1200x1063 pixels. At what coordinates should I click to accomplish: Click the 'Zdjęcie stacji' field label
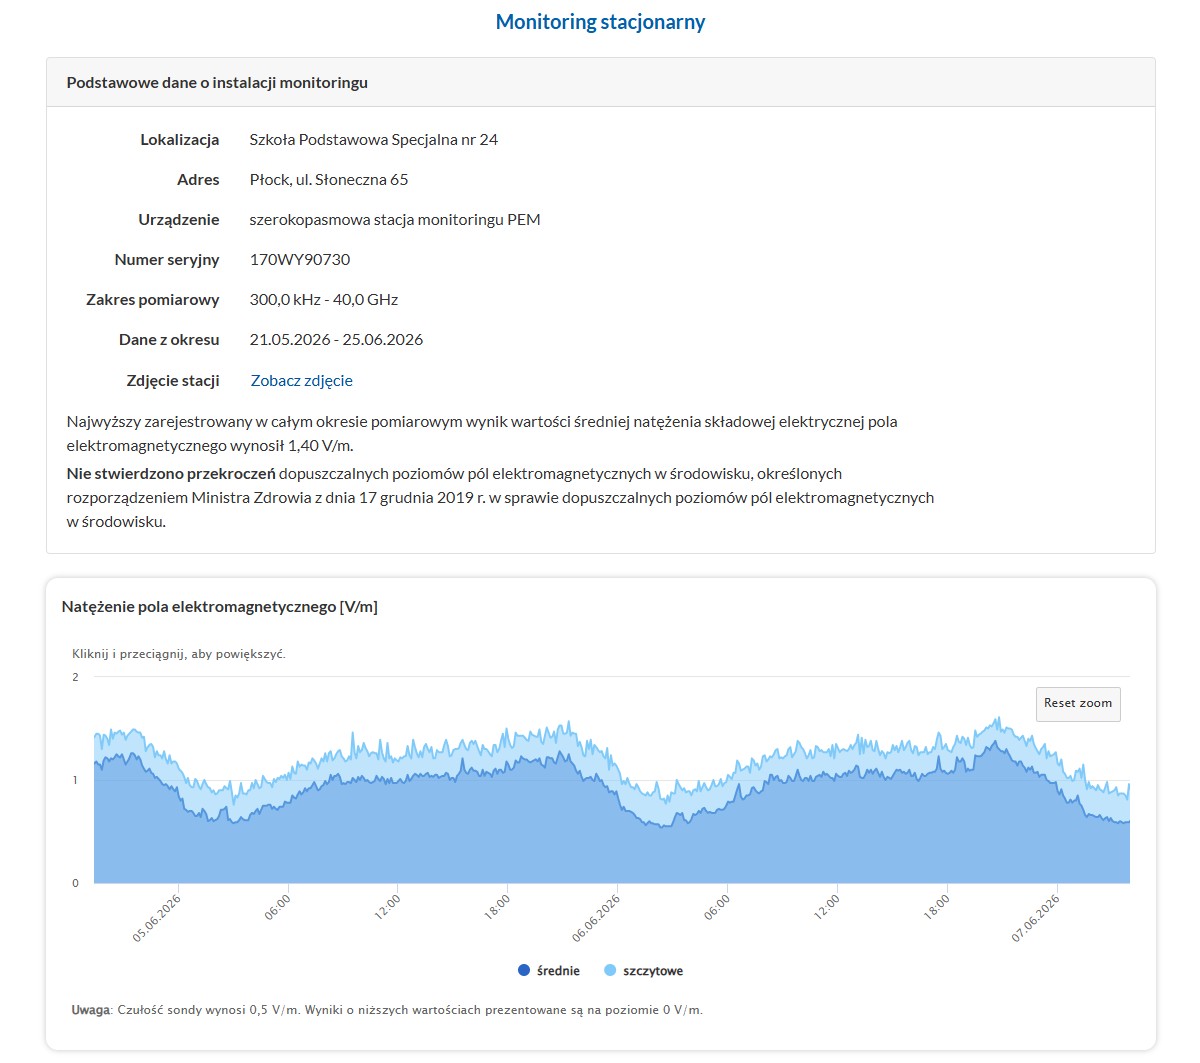point(173,381)
